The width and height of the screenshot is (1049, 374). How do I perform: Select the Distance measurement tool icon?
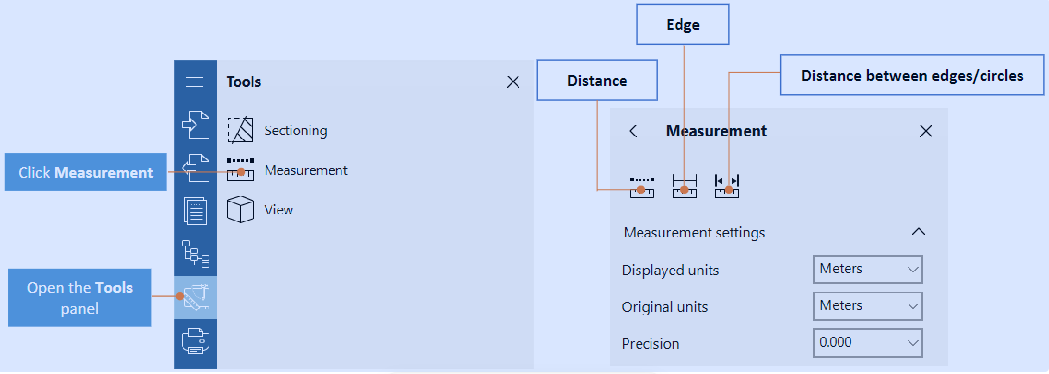coord(642,187)
